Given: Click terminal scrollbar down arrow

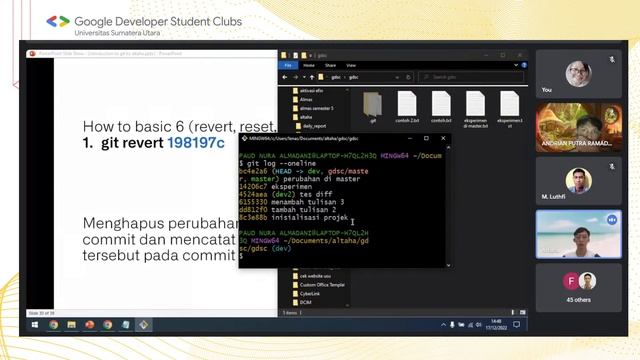Looking at the screenshot, I should coord(449,265).
